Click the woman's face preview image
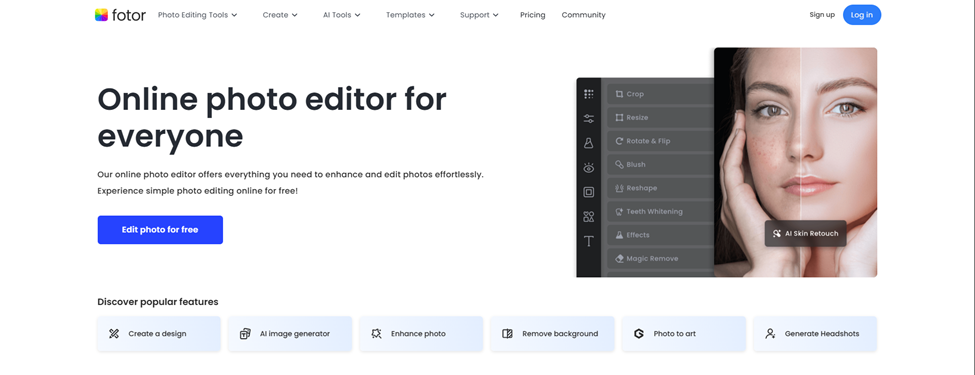Viewport: 975px width, 375px height. tap(795, 162)
